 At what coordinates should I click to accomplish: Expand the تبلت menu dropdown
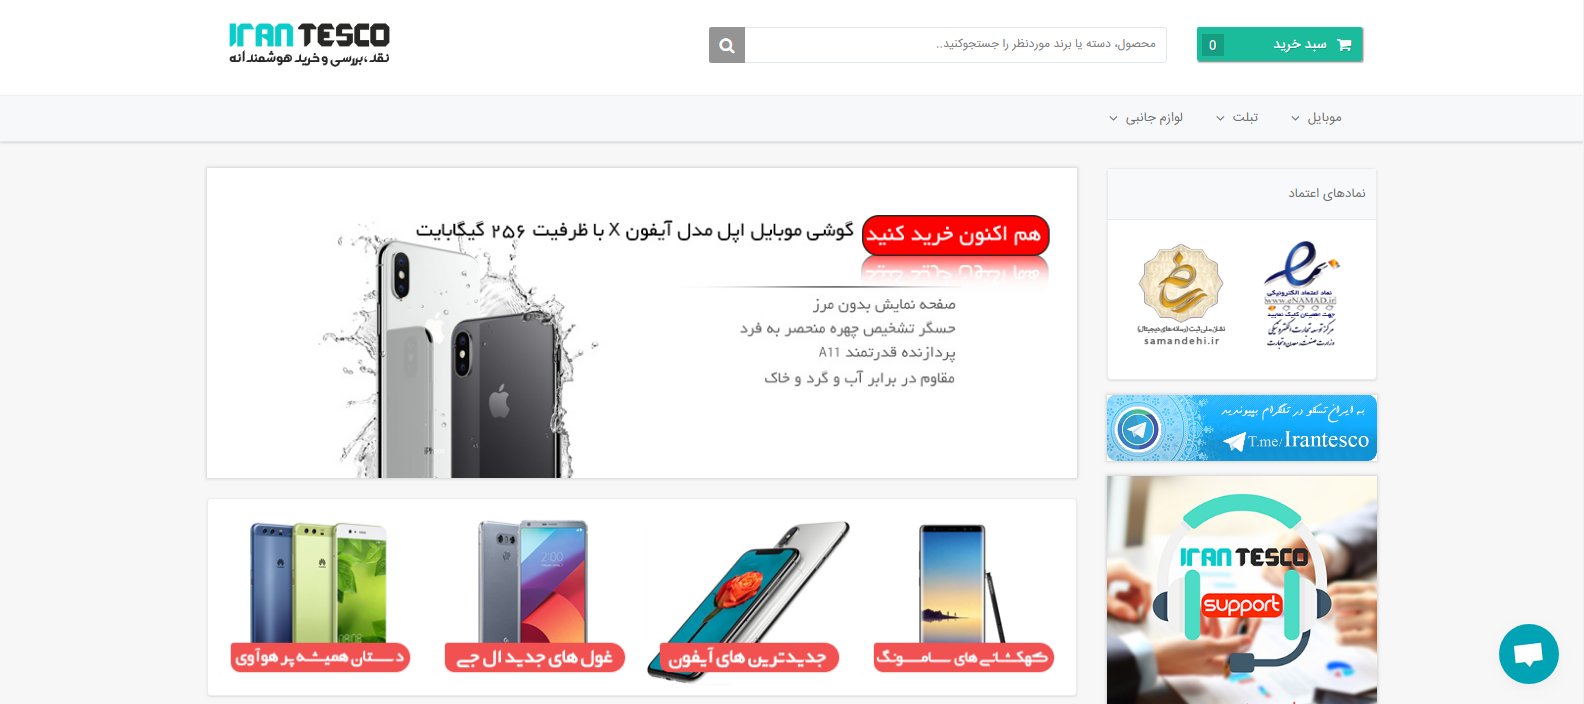[1237, 118]
